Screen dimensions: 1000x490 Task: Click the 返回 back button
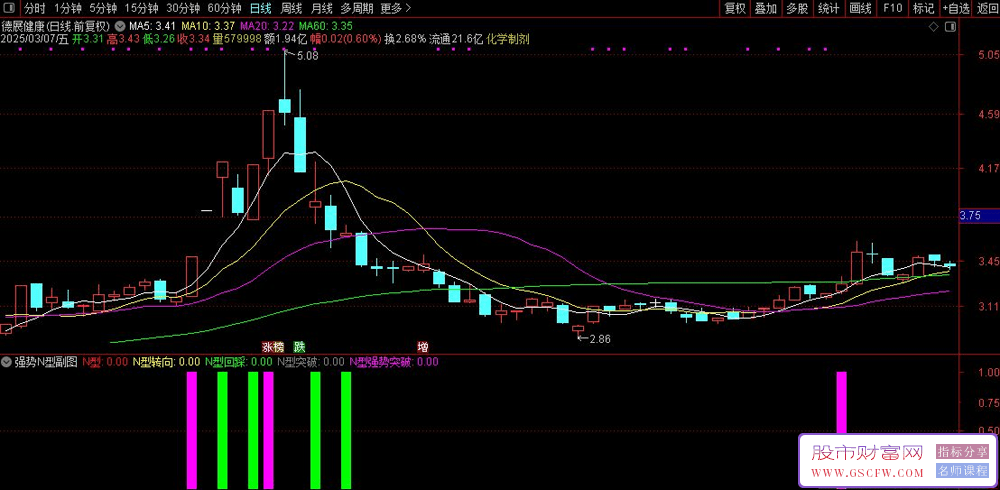pyautogui.click(x=987, y=8)
